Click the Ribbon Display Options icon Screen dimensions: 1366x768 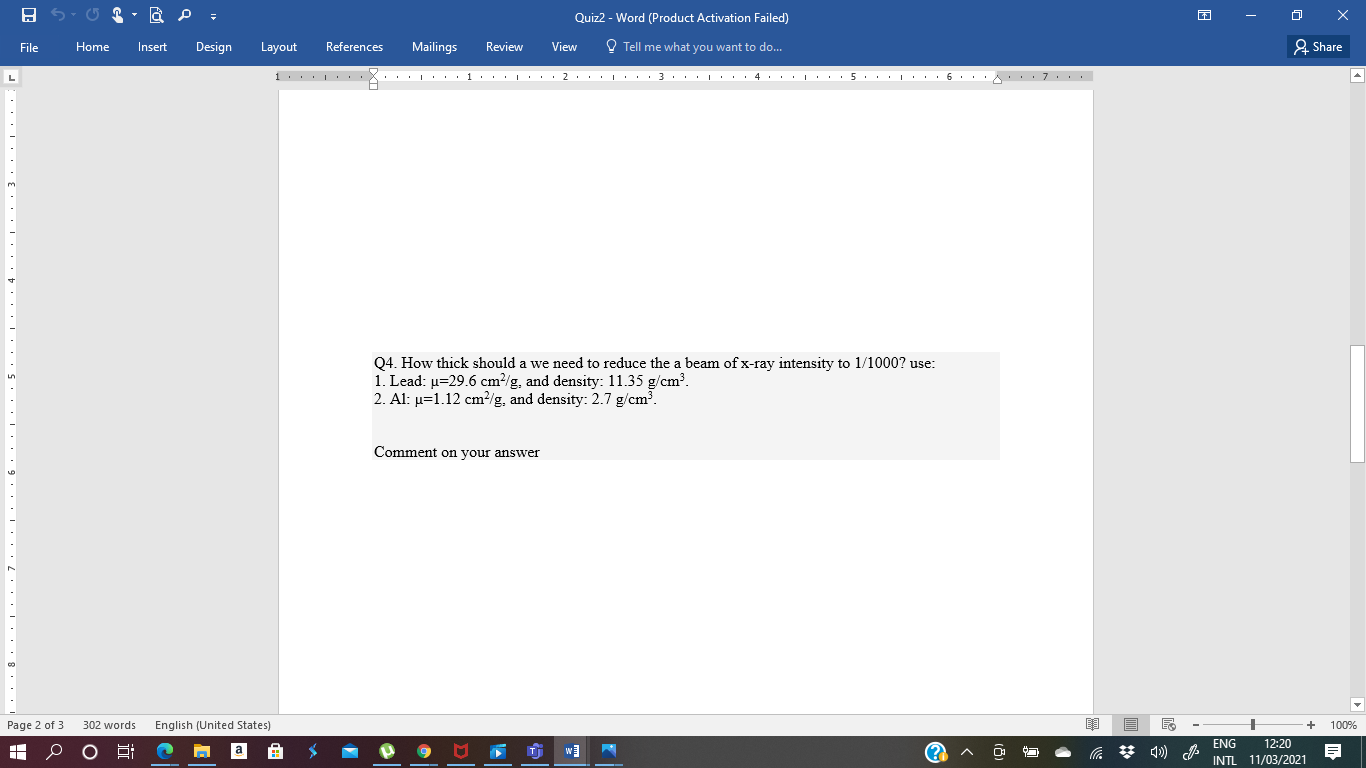click(x=1204, y=15)
